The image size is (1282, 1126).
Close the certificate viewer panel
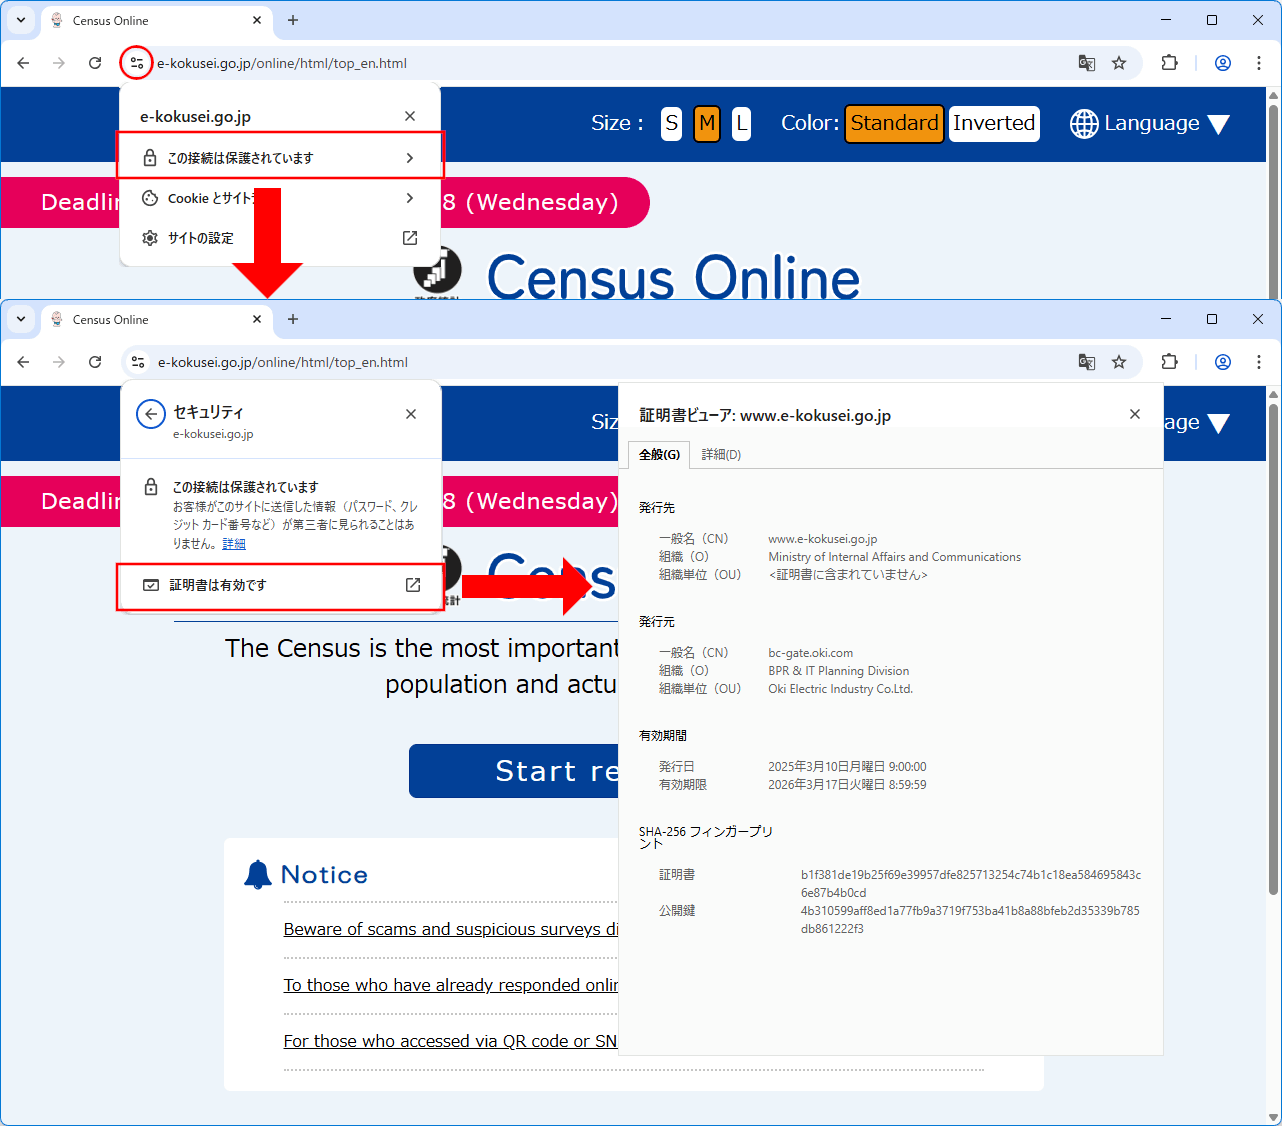(1135, 414)
